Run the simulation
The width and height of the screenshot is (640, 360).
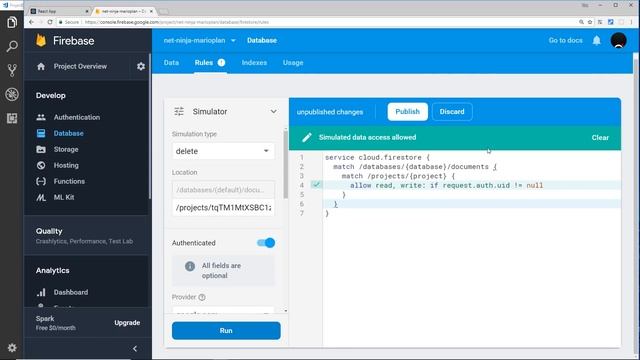(x=226, y=331)
